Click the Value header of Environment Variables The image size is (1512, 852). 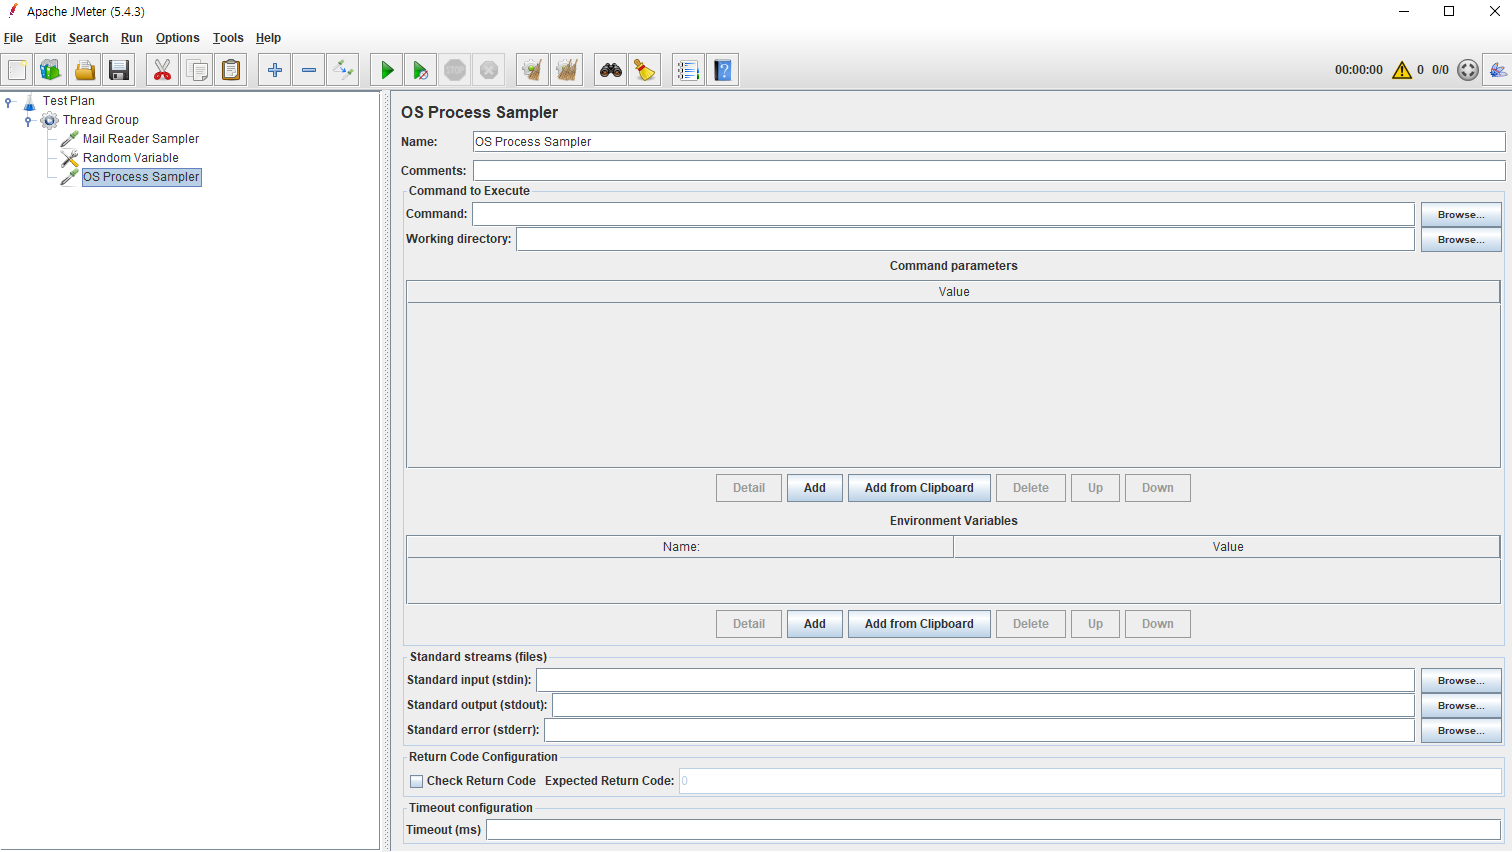tap(1227, 547)
